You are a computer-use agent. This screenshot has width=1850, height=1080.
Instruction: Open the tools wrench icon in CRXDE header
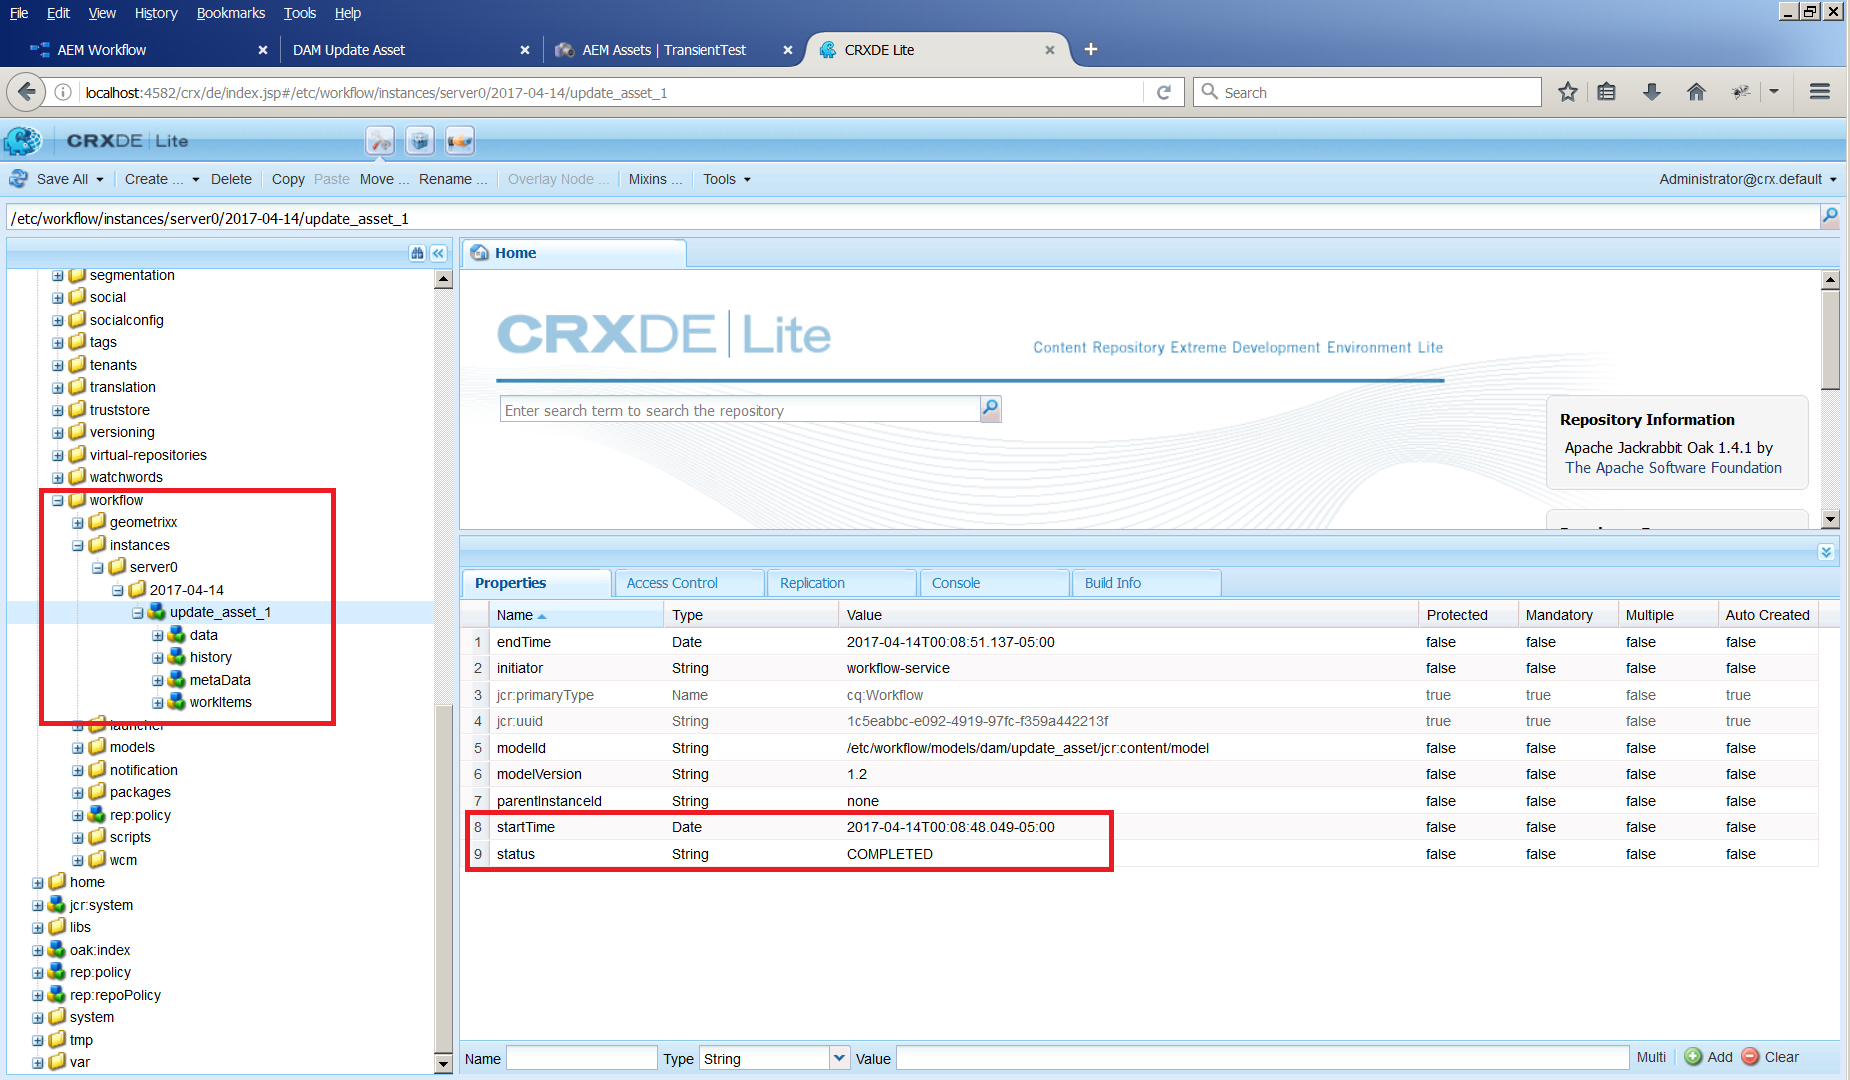[380, 141]
